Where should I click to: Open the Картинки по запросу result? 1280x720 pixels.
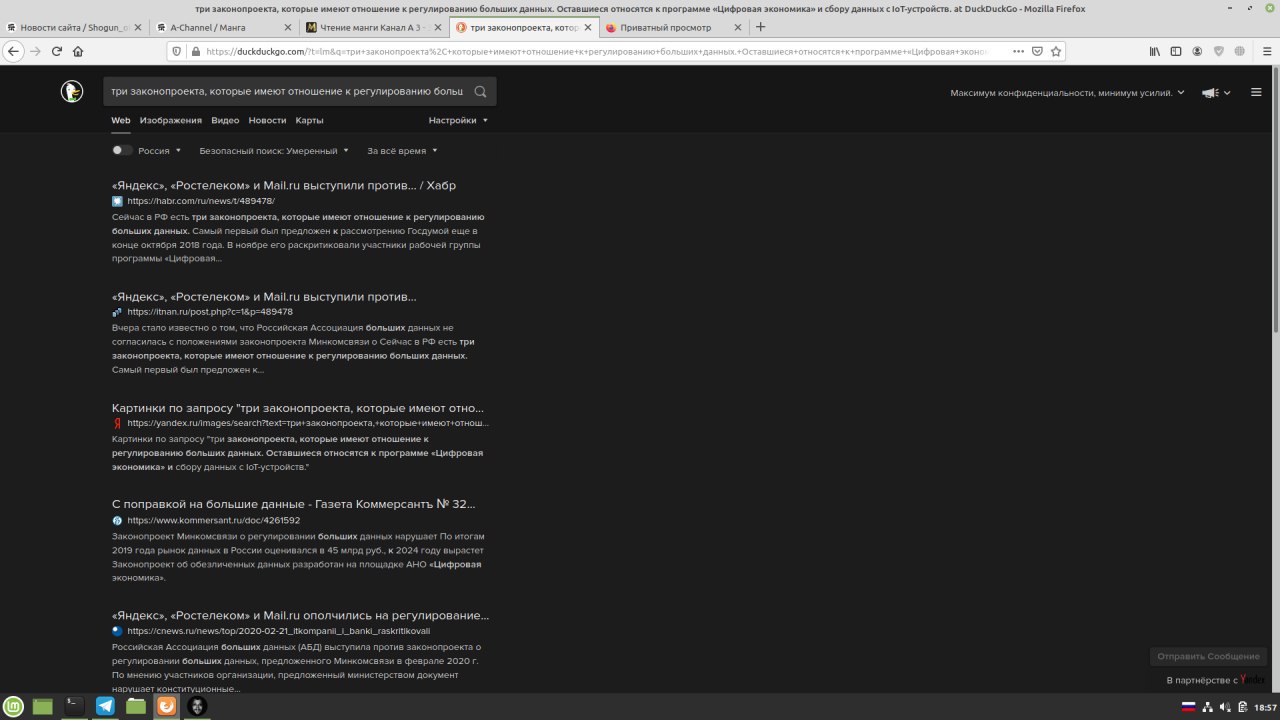(298, 408)
